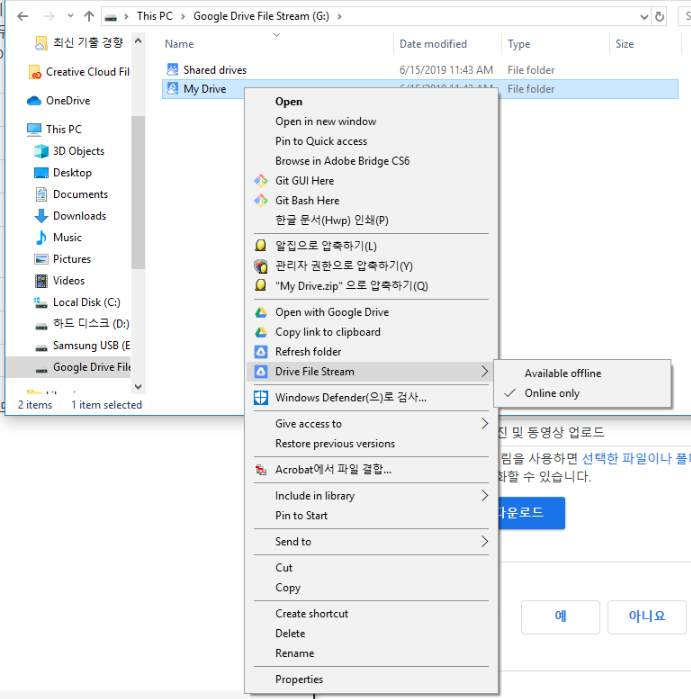Click the 예 (Yes) button

pyautogui.click(x=560, y=617)
